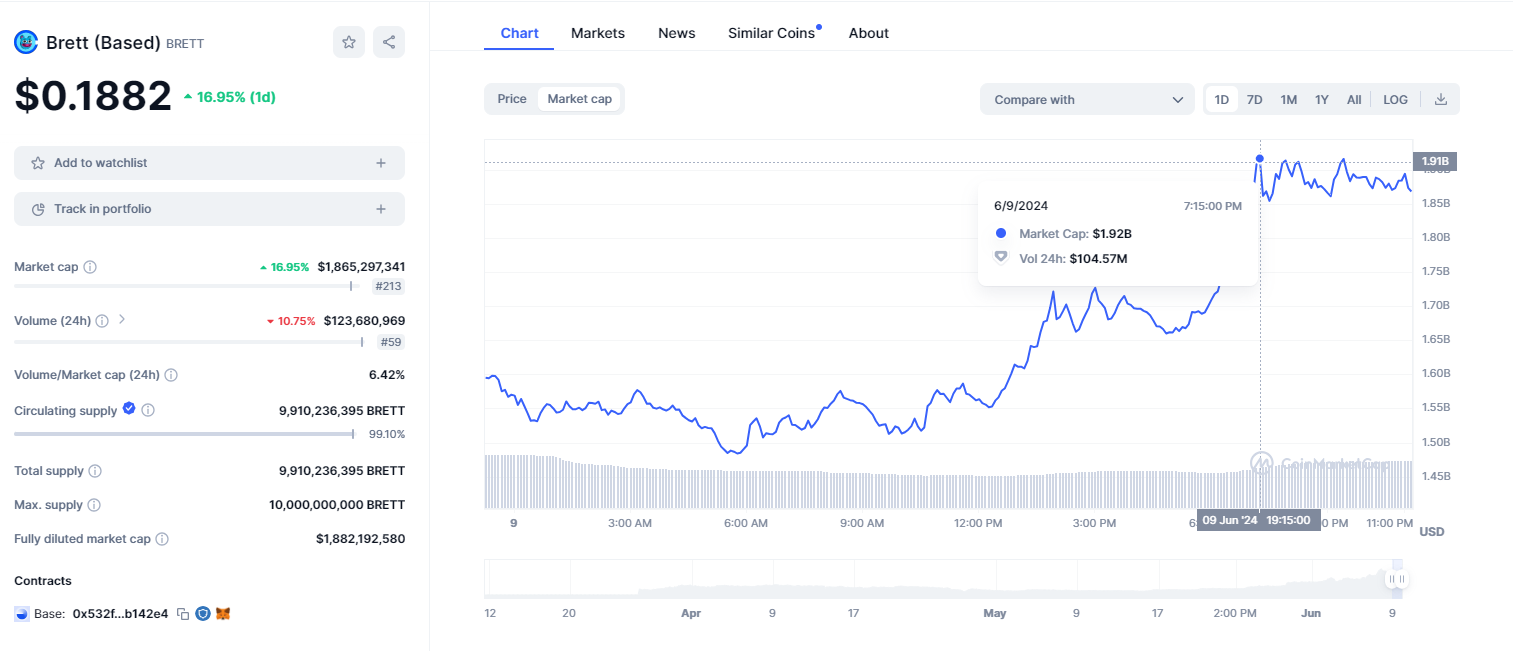Click the range slider handle under the chart
This screenshot has width=1513, height=651.
pyautogui.click(x=1397, y=579)
